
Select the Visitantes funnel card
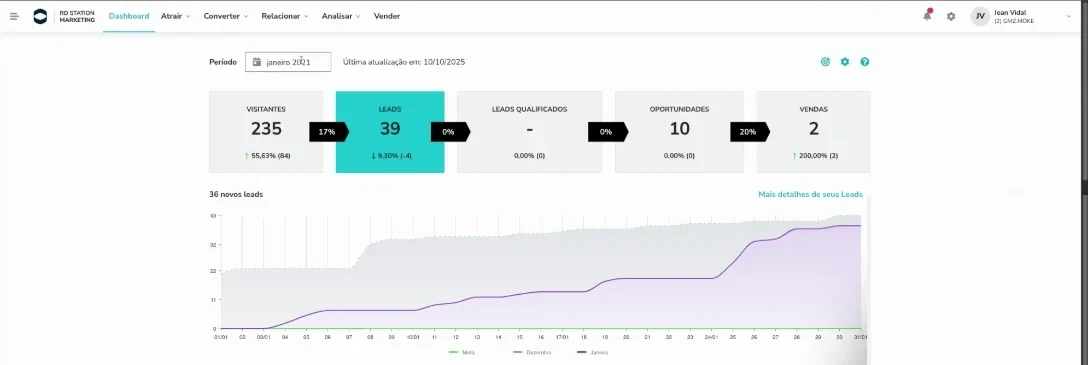[266, 132]
